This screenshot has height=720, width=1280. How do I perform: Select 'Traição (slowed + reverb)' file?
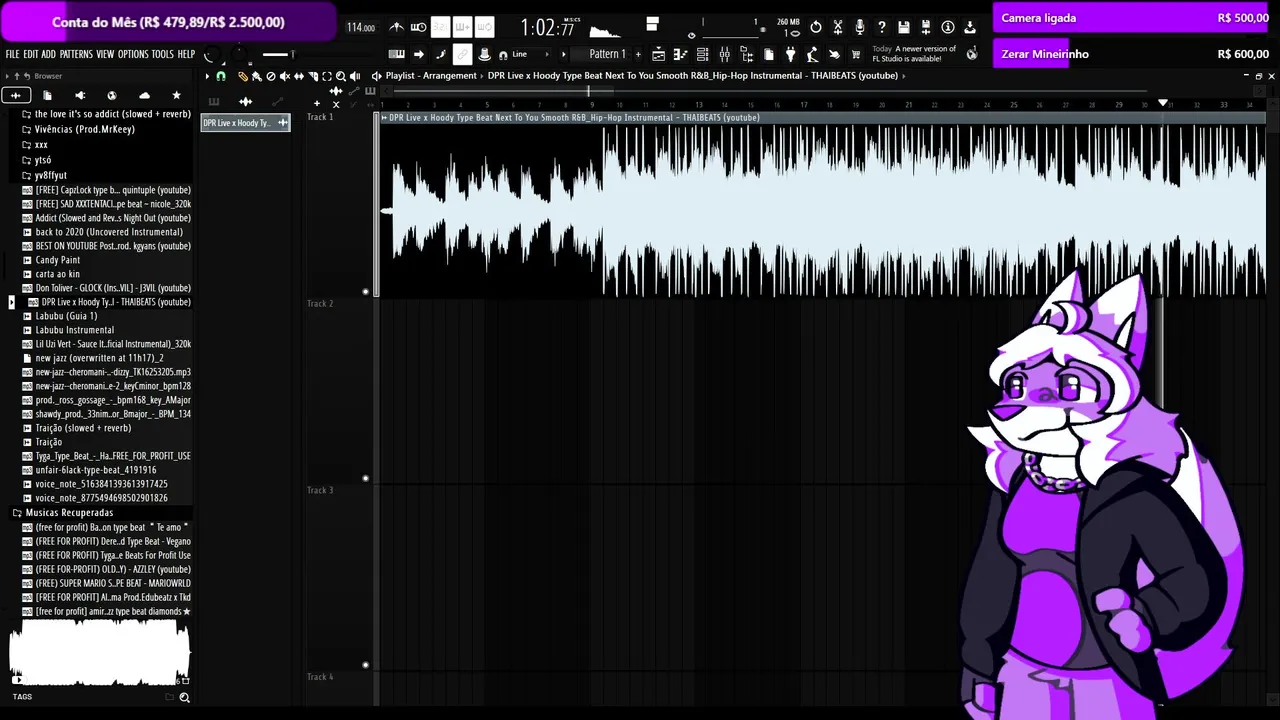pyautogui.click(x=83, y=428)
